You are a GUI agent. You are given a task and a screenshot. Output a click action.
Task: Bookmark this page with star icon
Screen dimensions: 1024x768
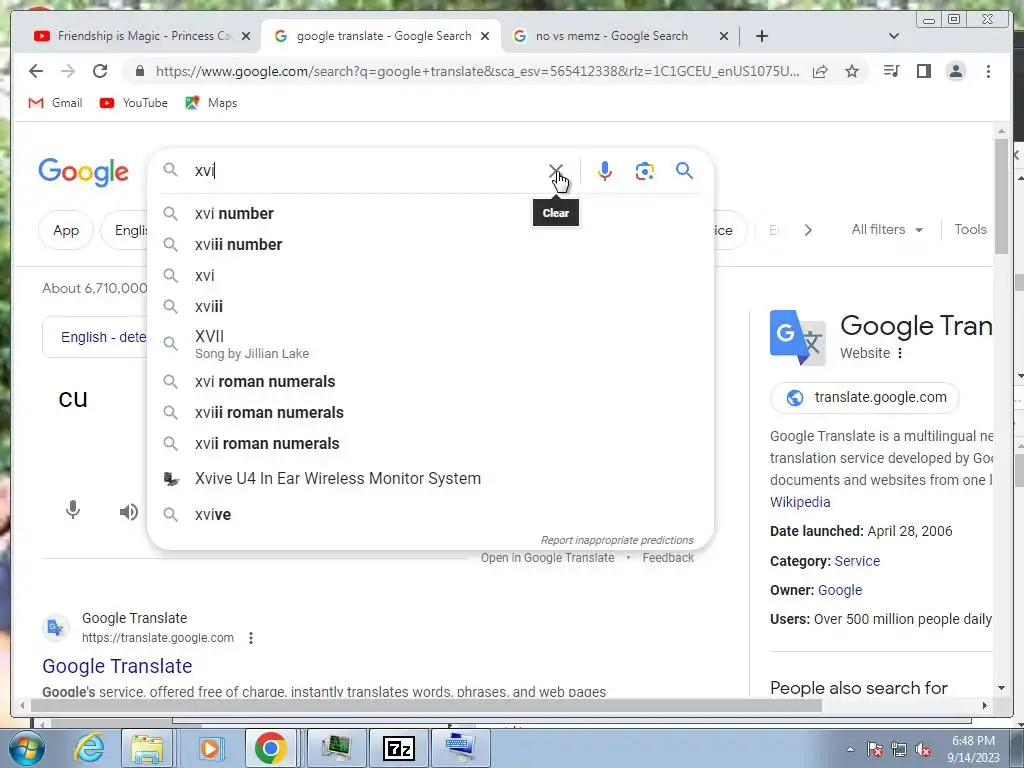[852, 71]
